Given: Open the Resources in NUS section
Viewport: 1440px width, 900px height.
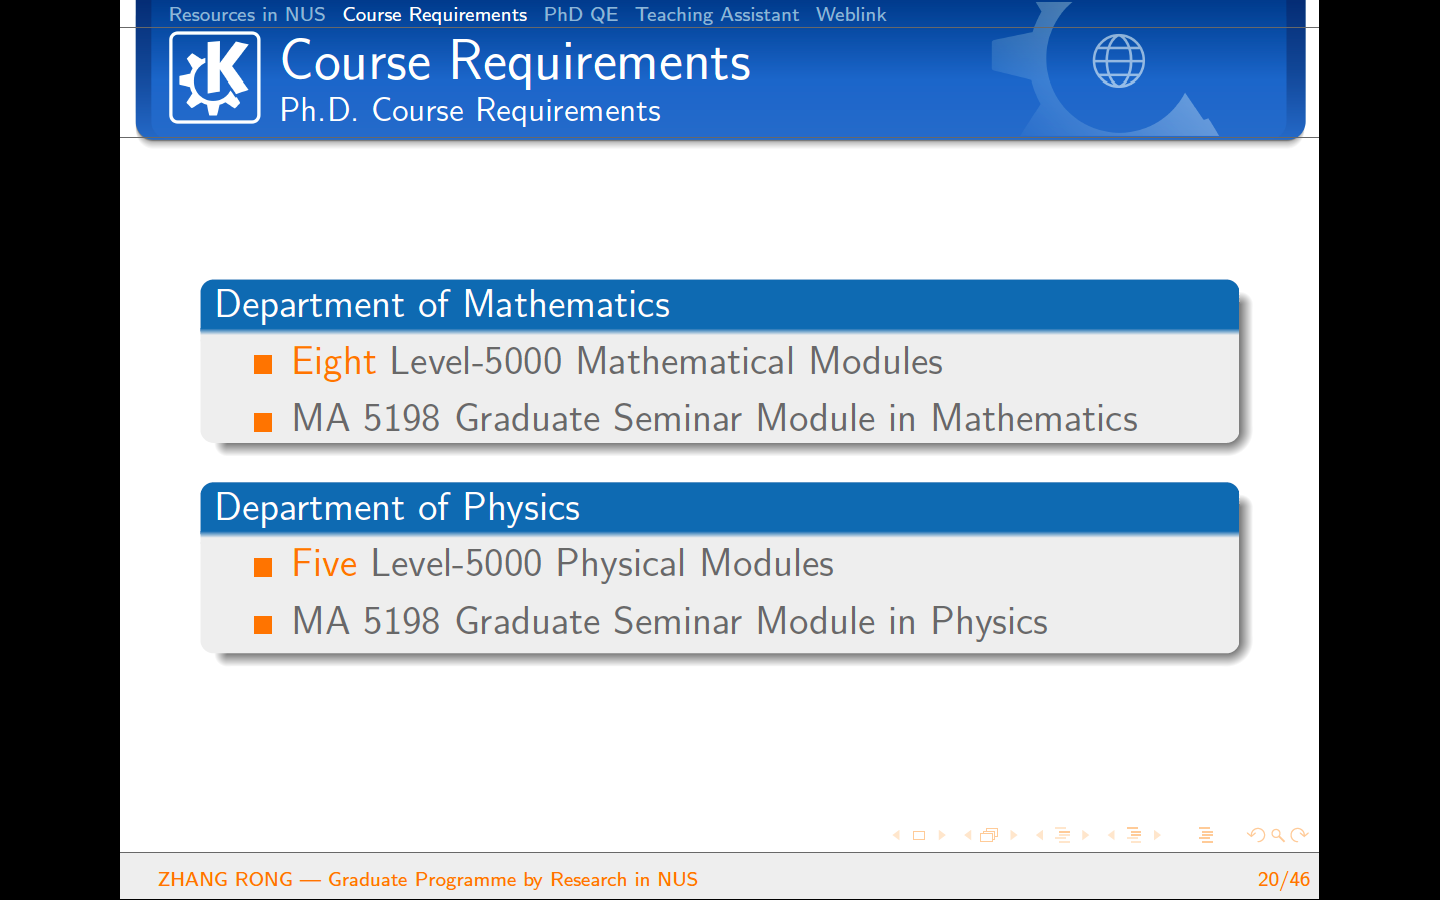Looking at the screenshot, I should coord(247,14).
